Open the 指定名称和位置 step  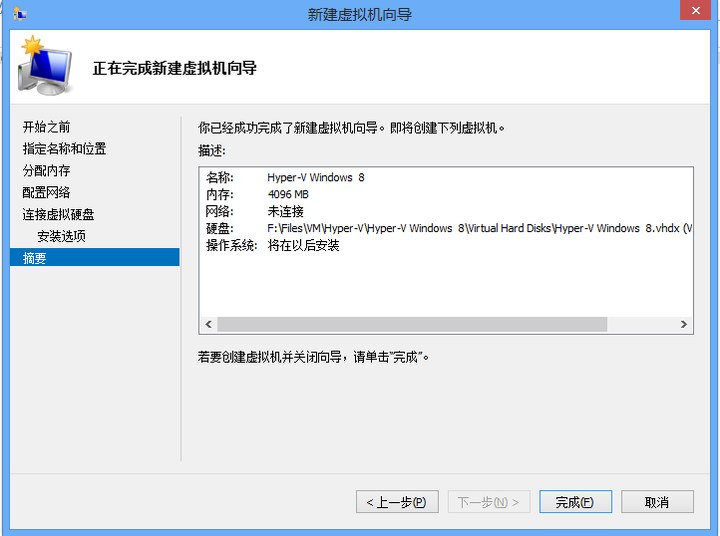[x=64, y=149]
